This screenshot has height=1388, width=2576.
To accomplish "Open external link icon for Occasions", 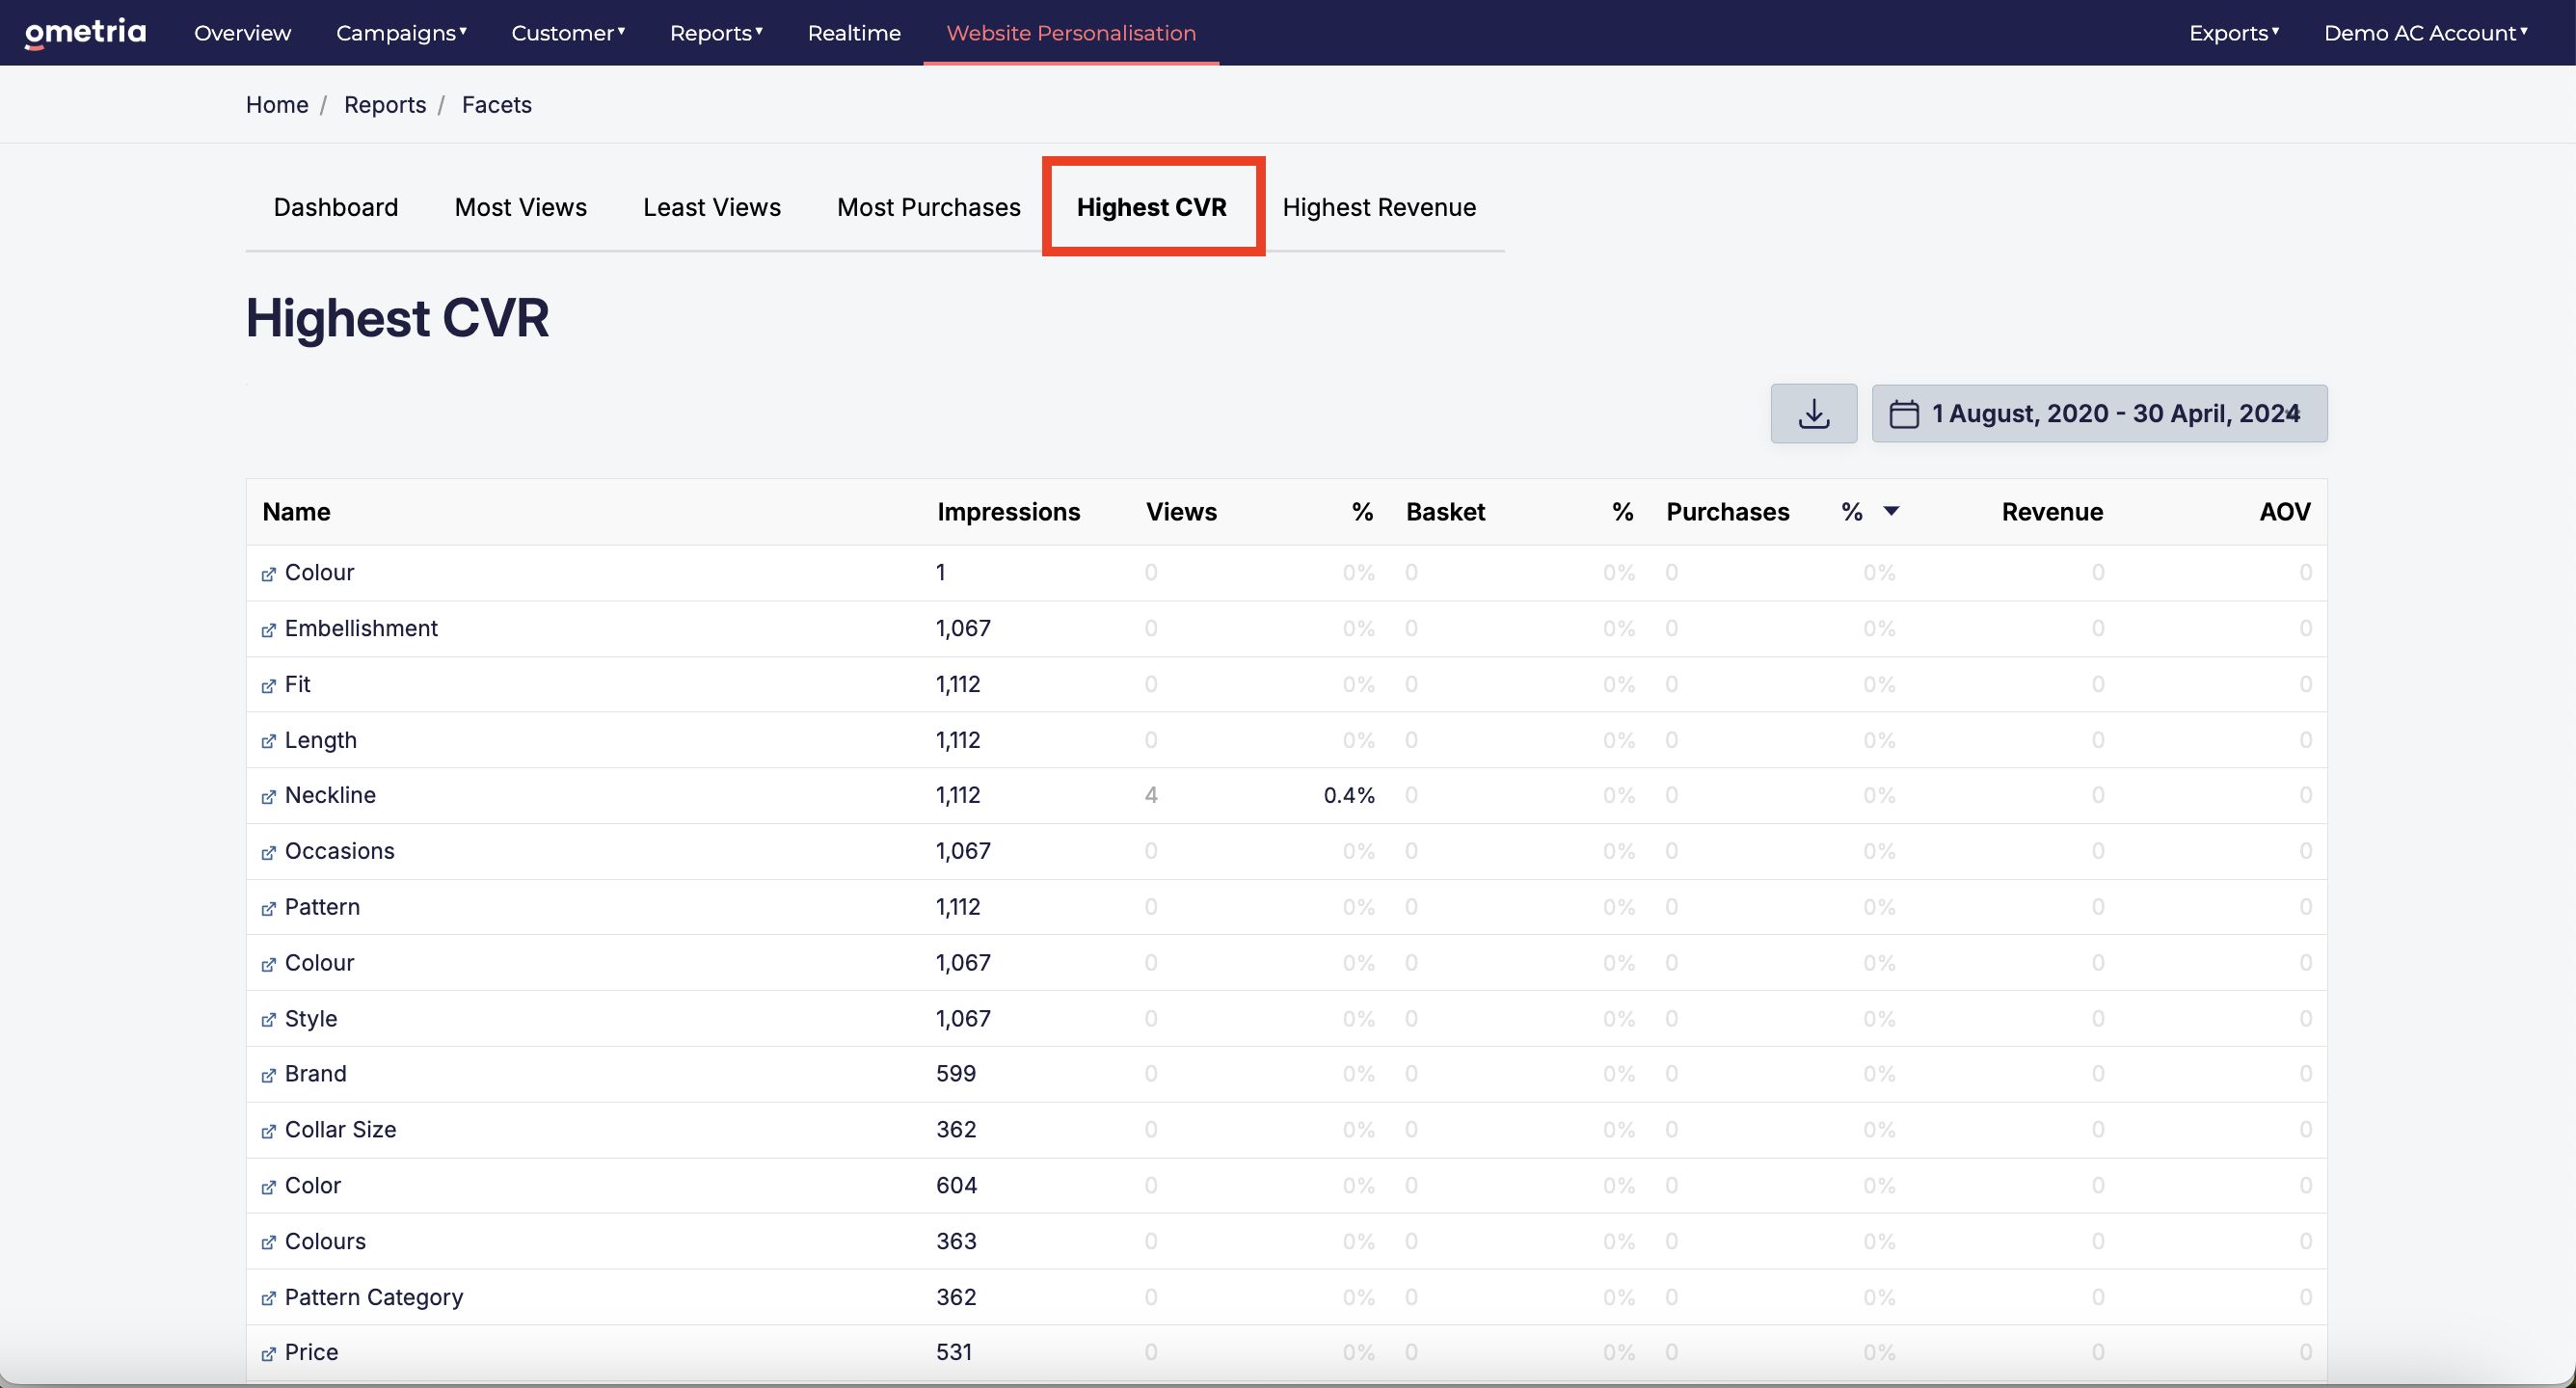I will click(x=268, y=853).
